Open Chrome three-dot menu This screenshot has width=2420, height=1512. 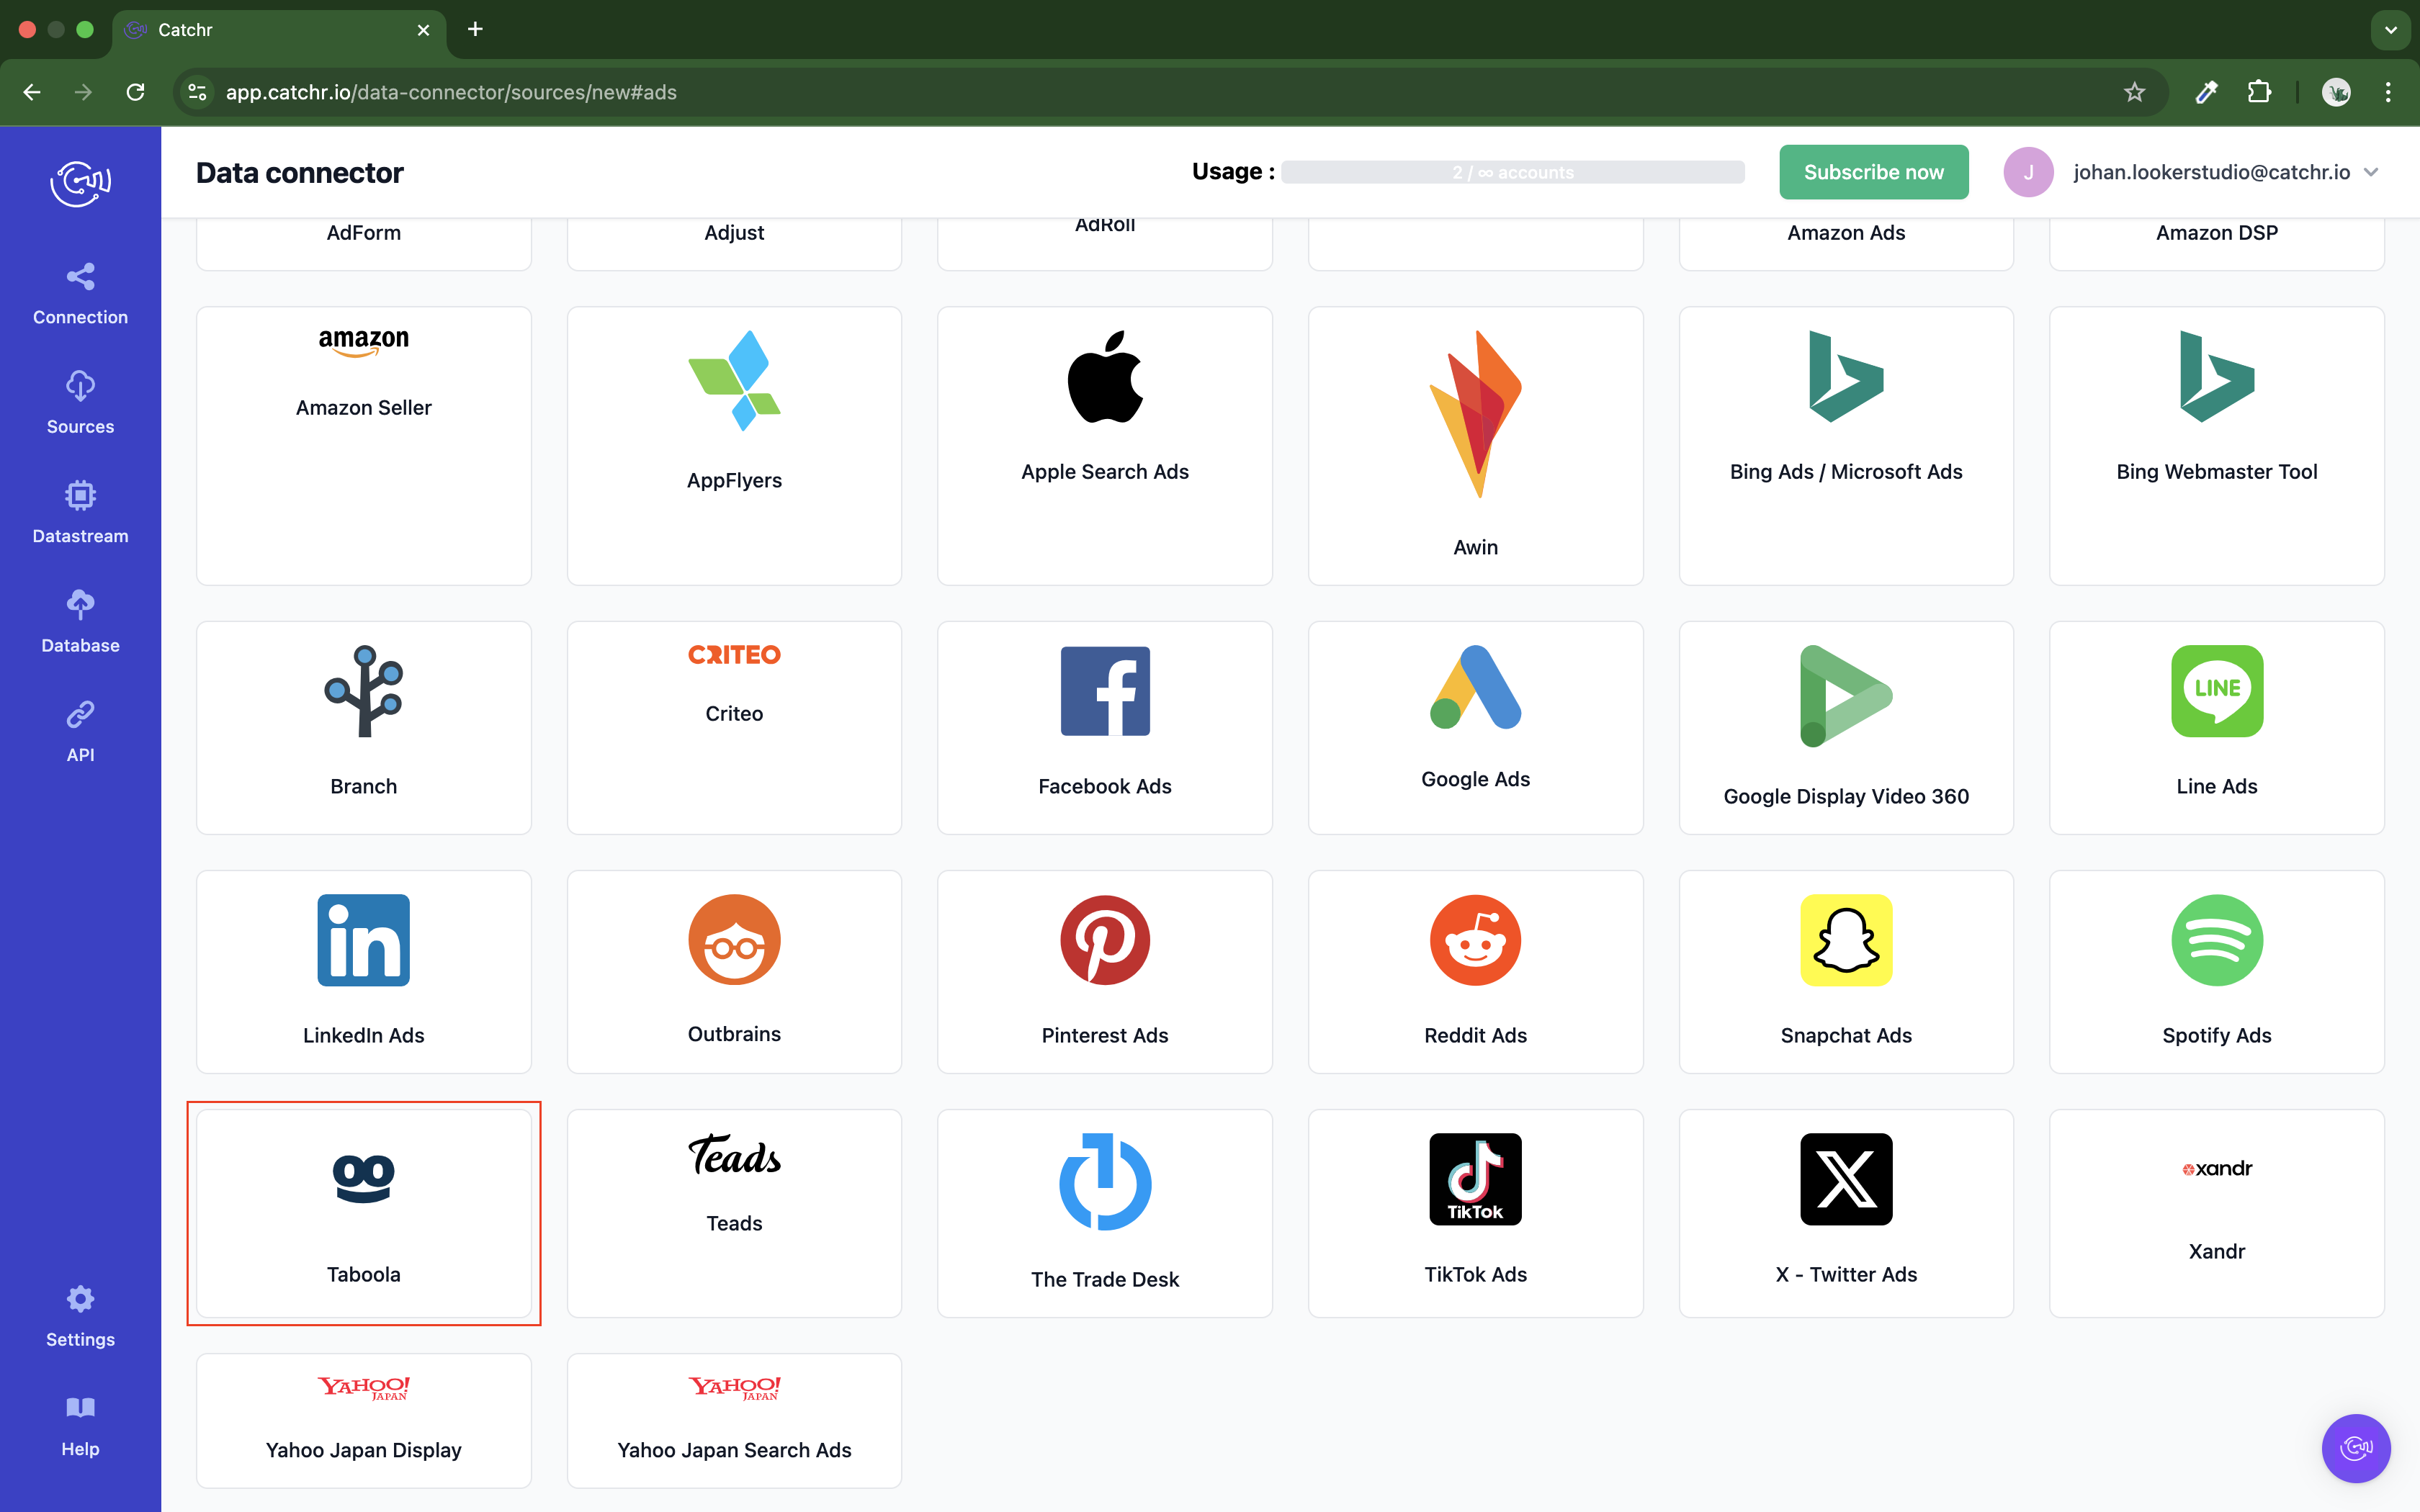coord(2388,92)
